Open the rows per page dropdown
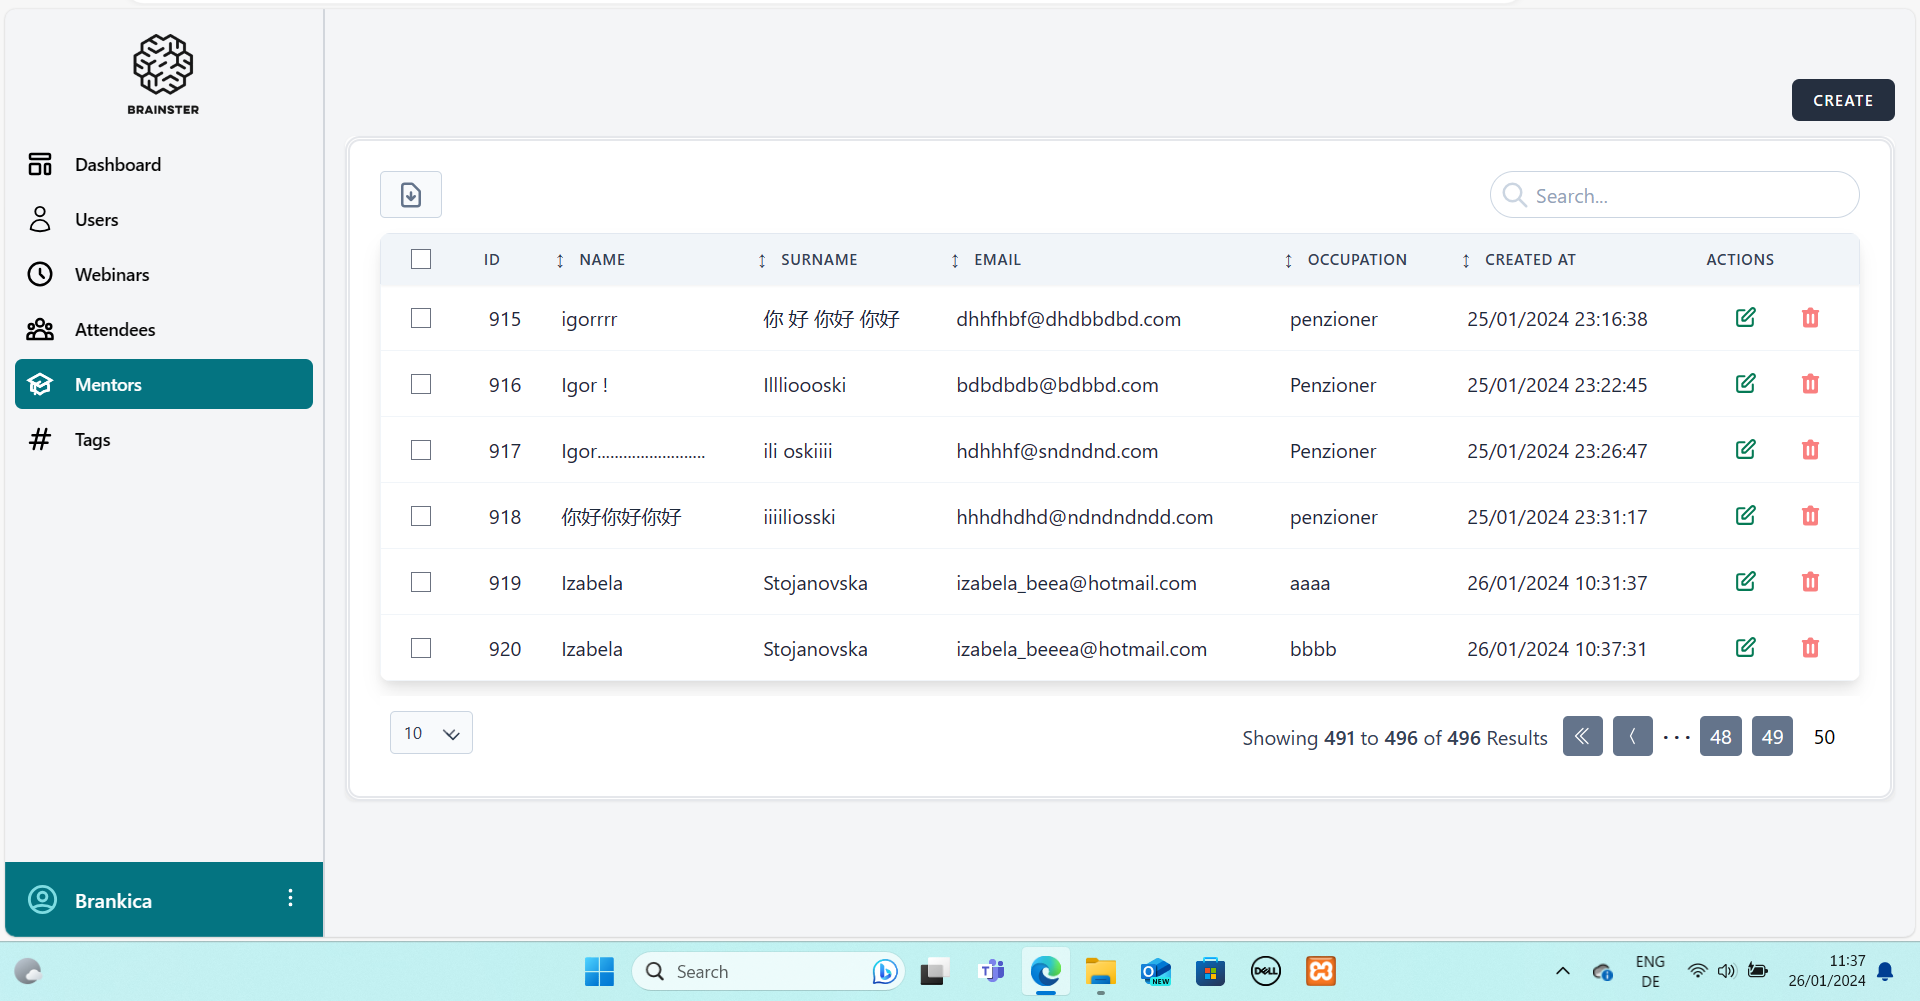Viewport: 1920px width, 1001px height. 431,733
